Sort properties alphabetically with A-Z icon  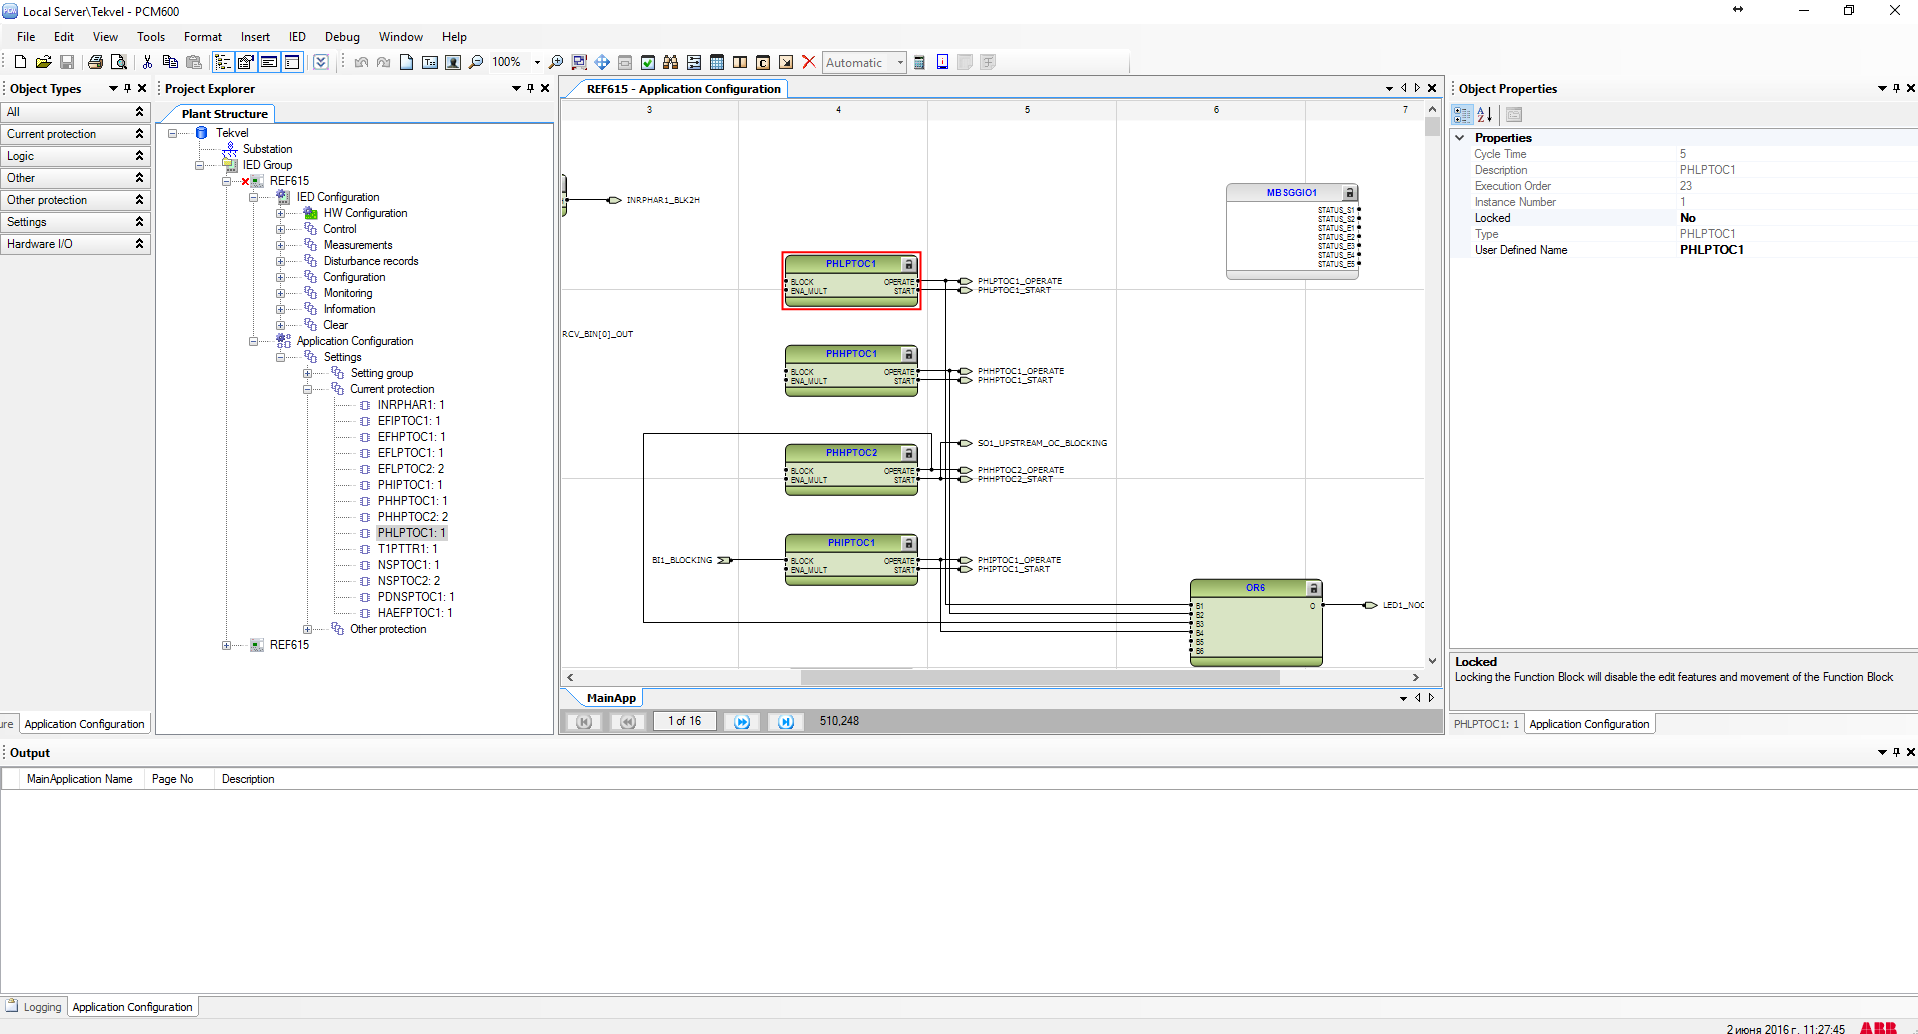point(1485,115)
